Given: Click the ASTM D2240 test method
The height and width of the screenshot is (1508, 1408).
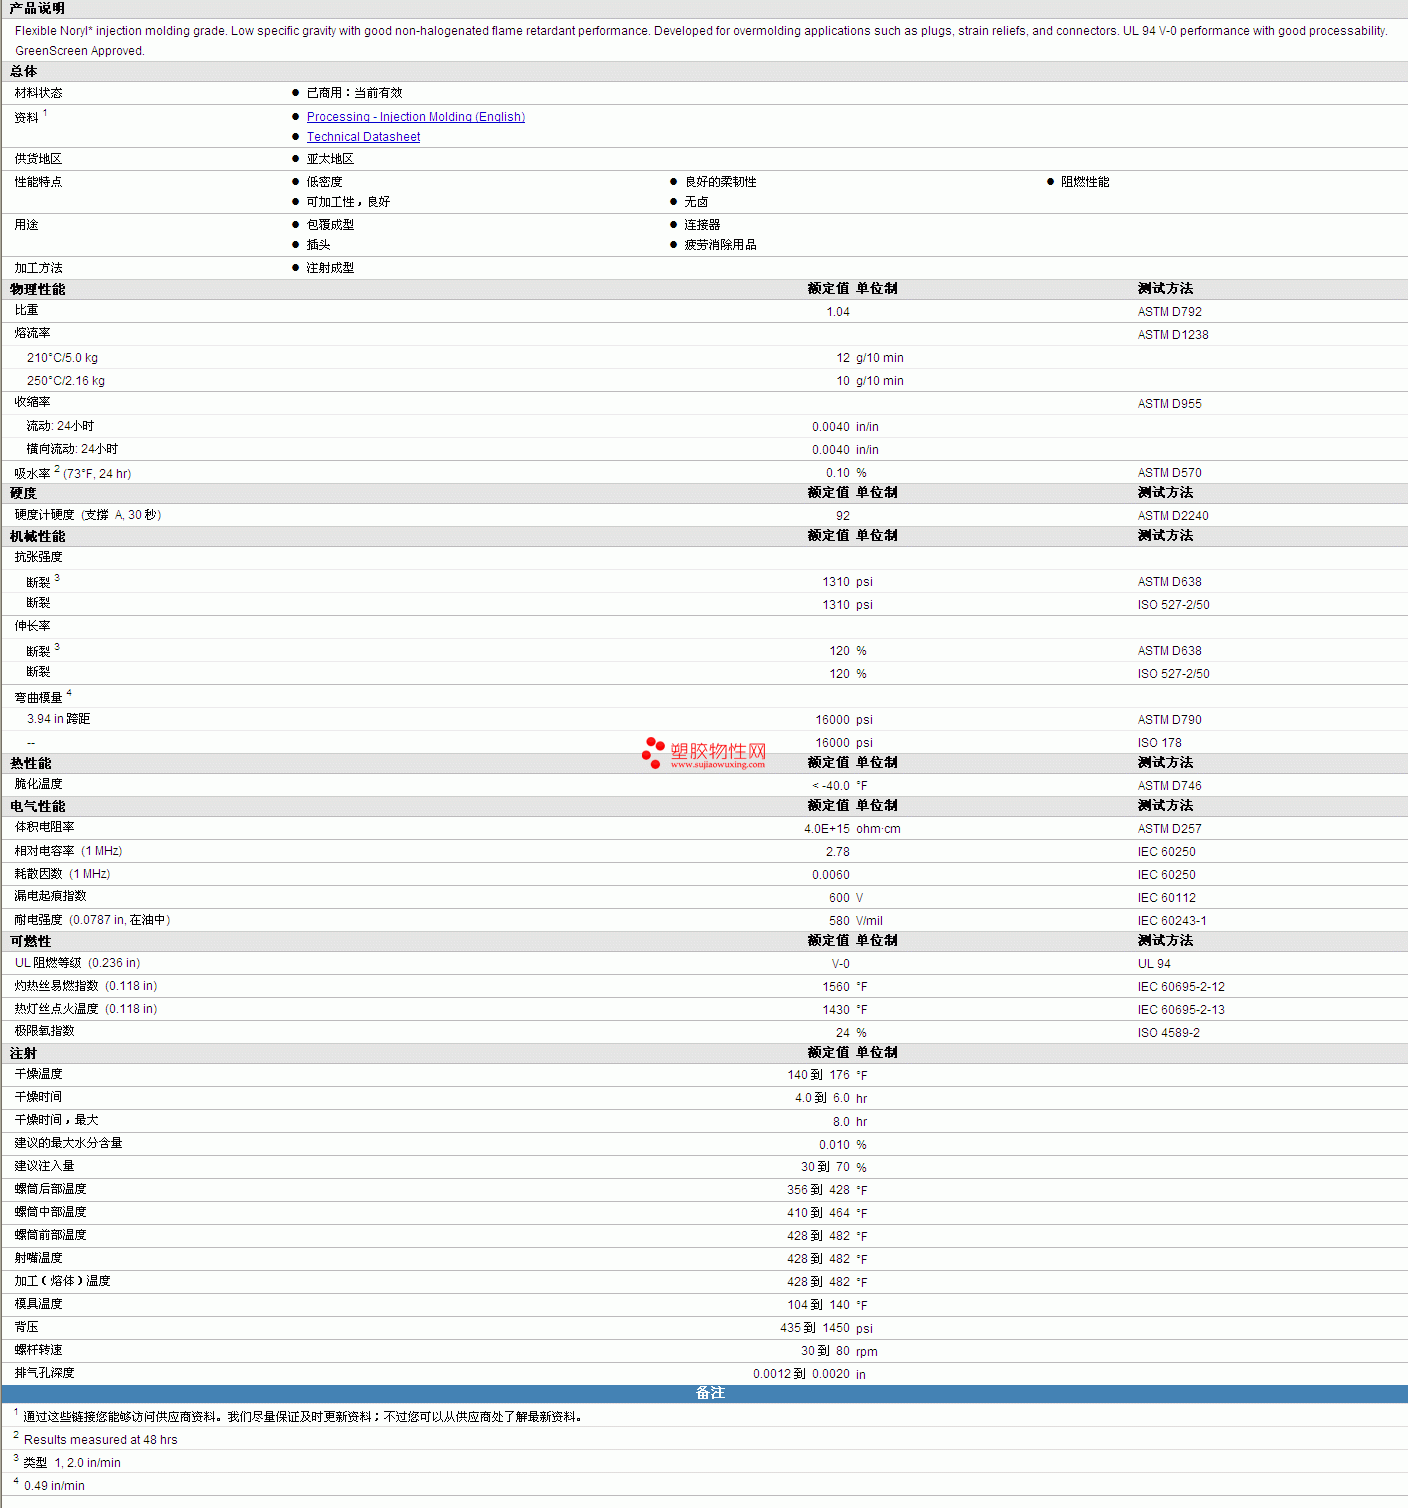Looking at the screenshot, I should pyautogui.click(x=1173, y=516).
